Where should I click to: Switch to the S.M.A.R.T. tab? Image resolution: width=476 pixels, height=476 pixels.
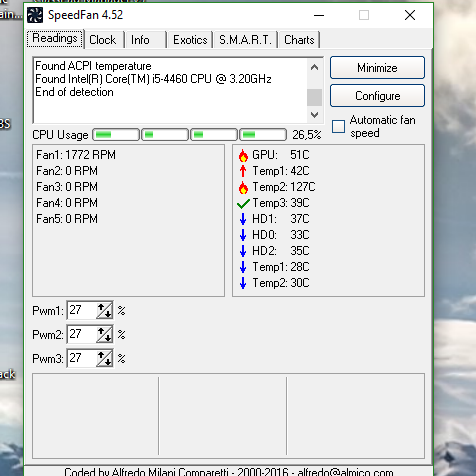[245, 40]
